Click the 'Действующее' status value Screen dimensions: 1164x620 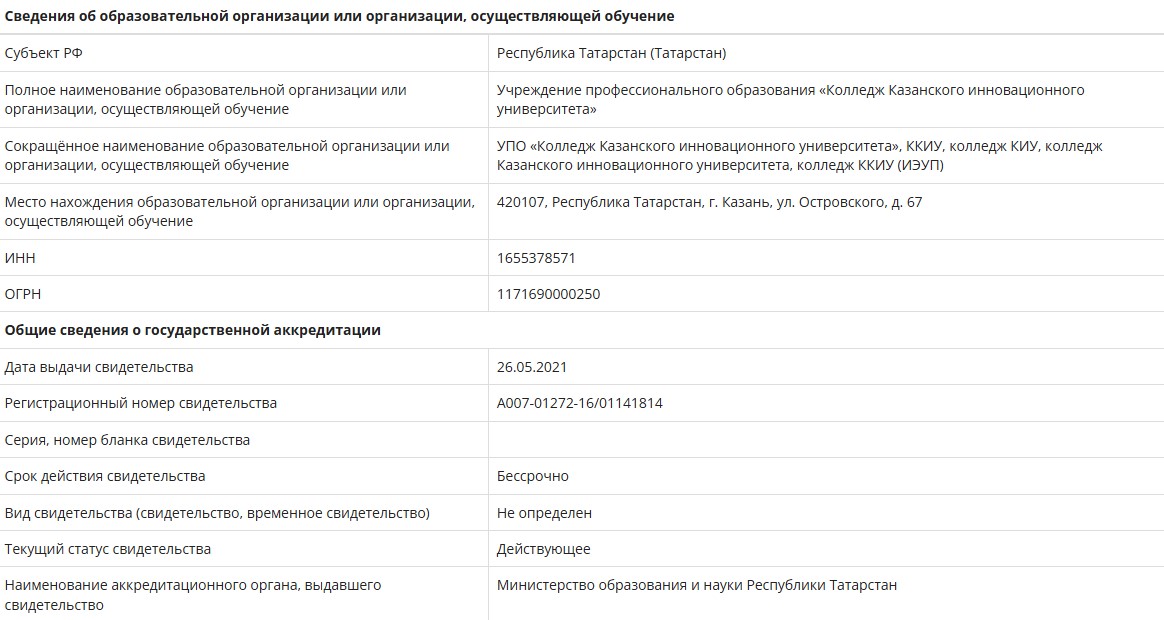(544, 549)
